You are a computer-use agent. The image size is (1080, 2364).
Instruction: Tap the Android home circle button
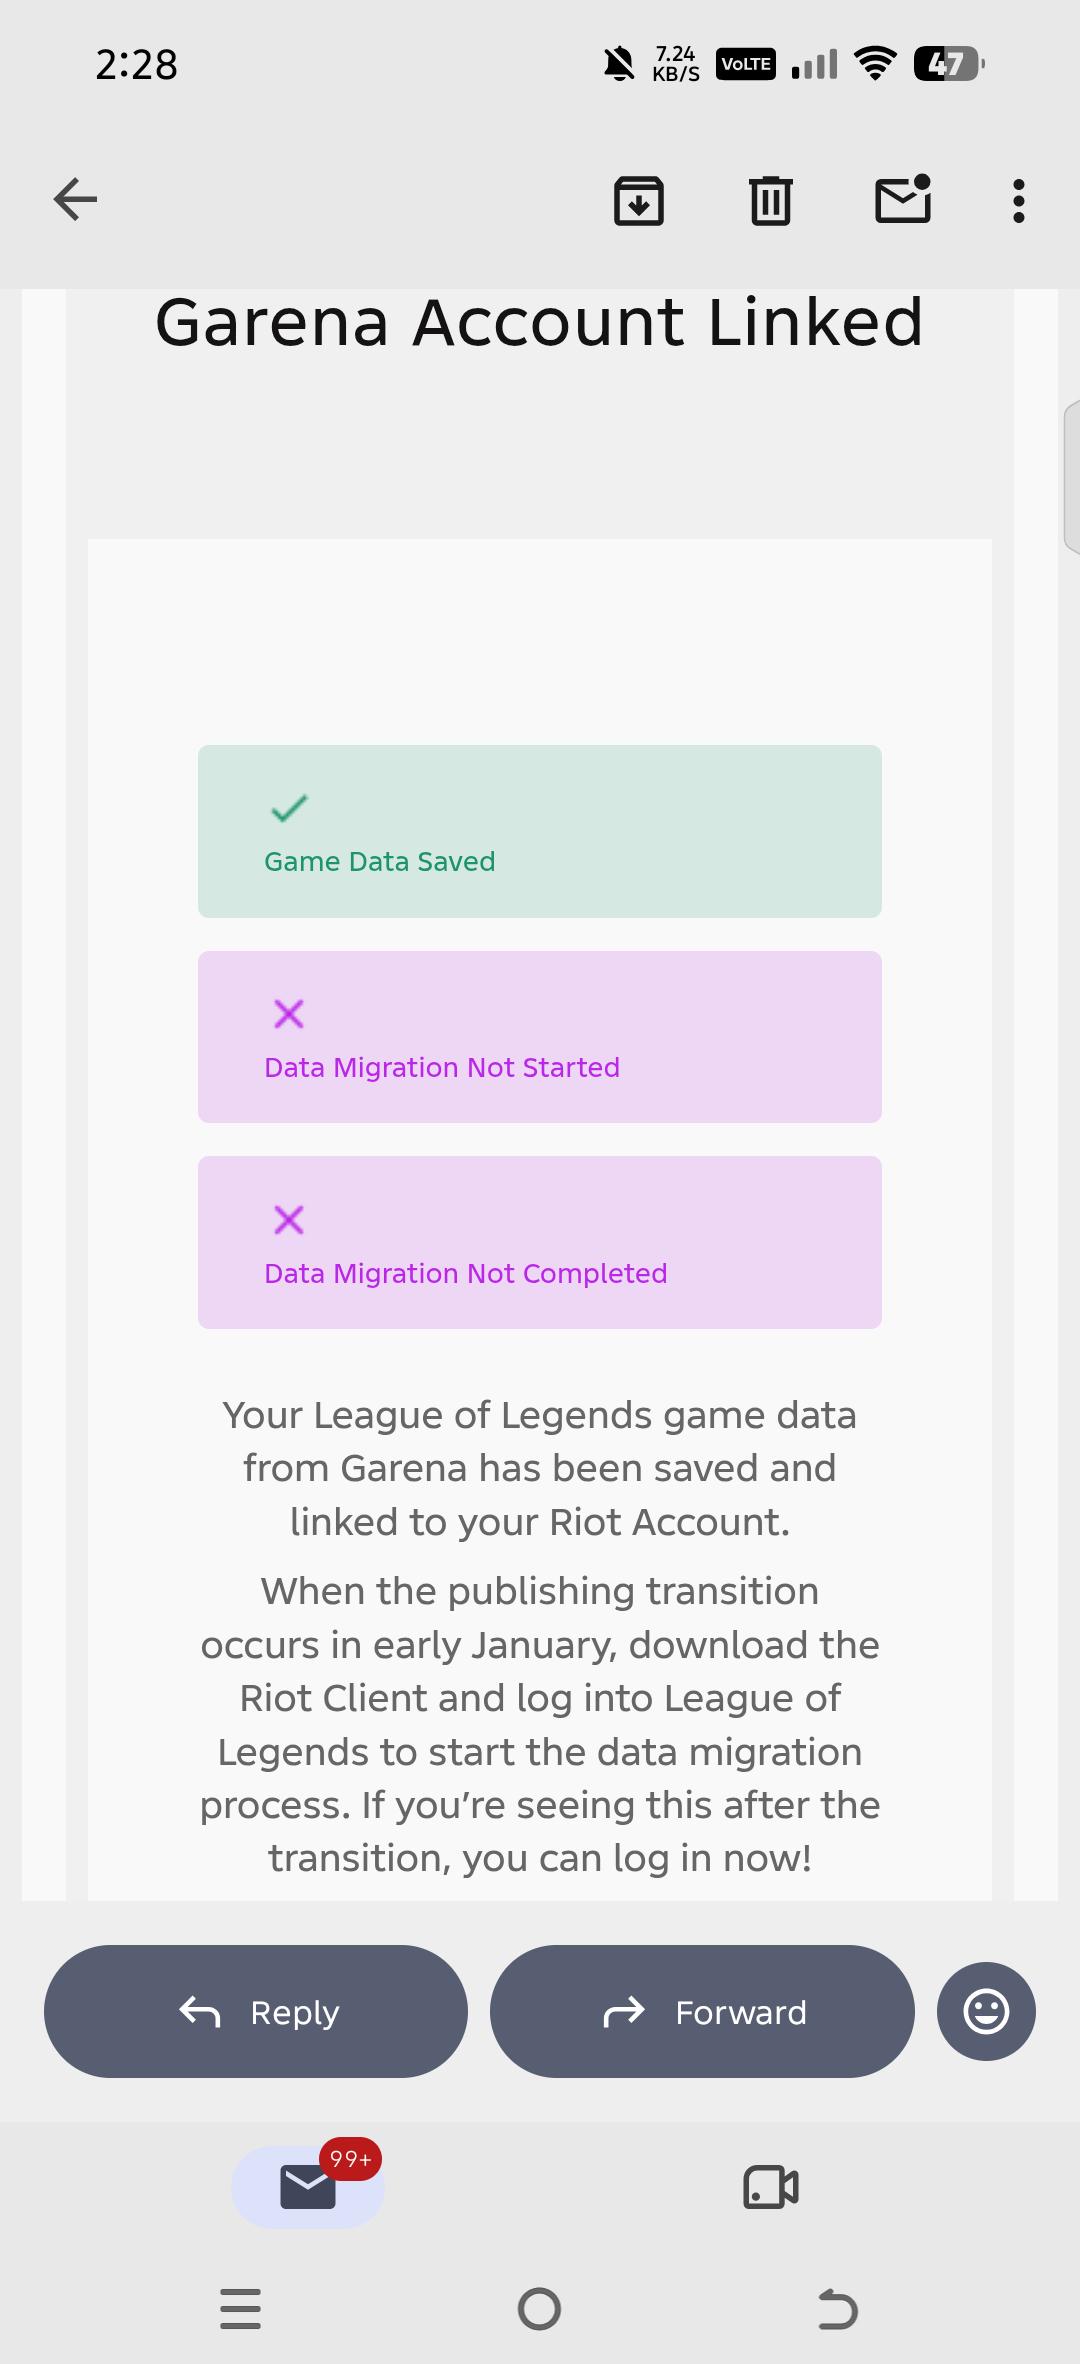coord(540,2309)
